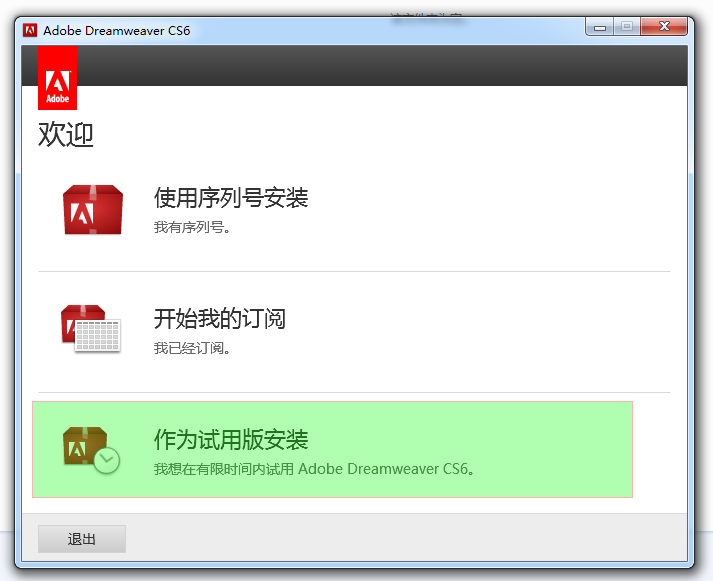Close the Dreamweaver installer window
The image size is (713, 581).
(664, 26)
